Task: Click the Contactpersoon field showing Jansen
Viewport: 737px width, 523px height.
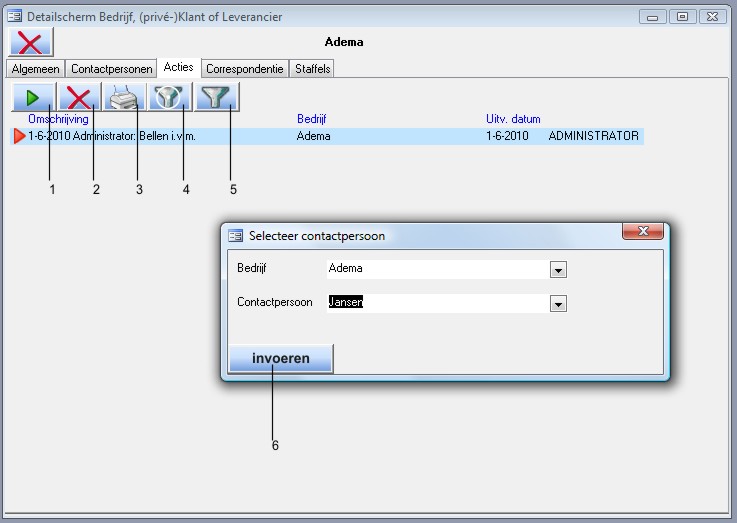Action: [x=436, y=302]
